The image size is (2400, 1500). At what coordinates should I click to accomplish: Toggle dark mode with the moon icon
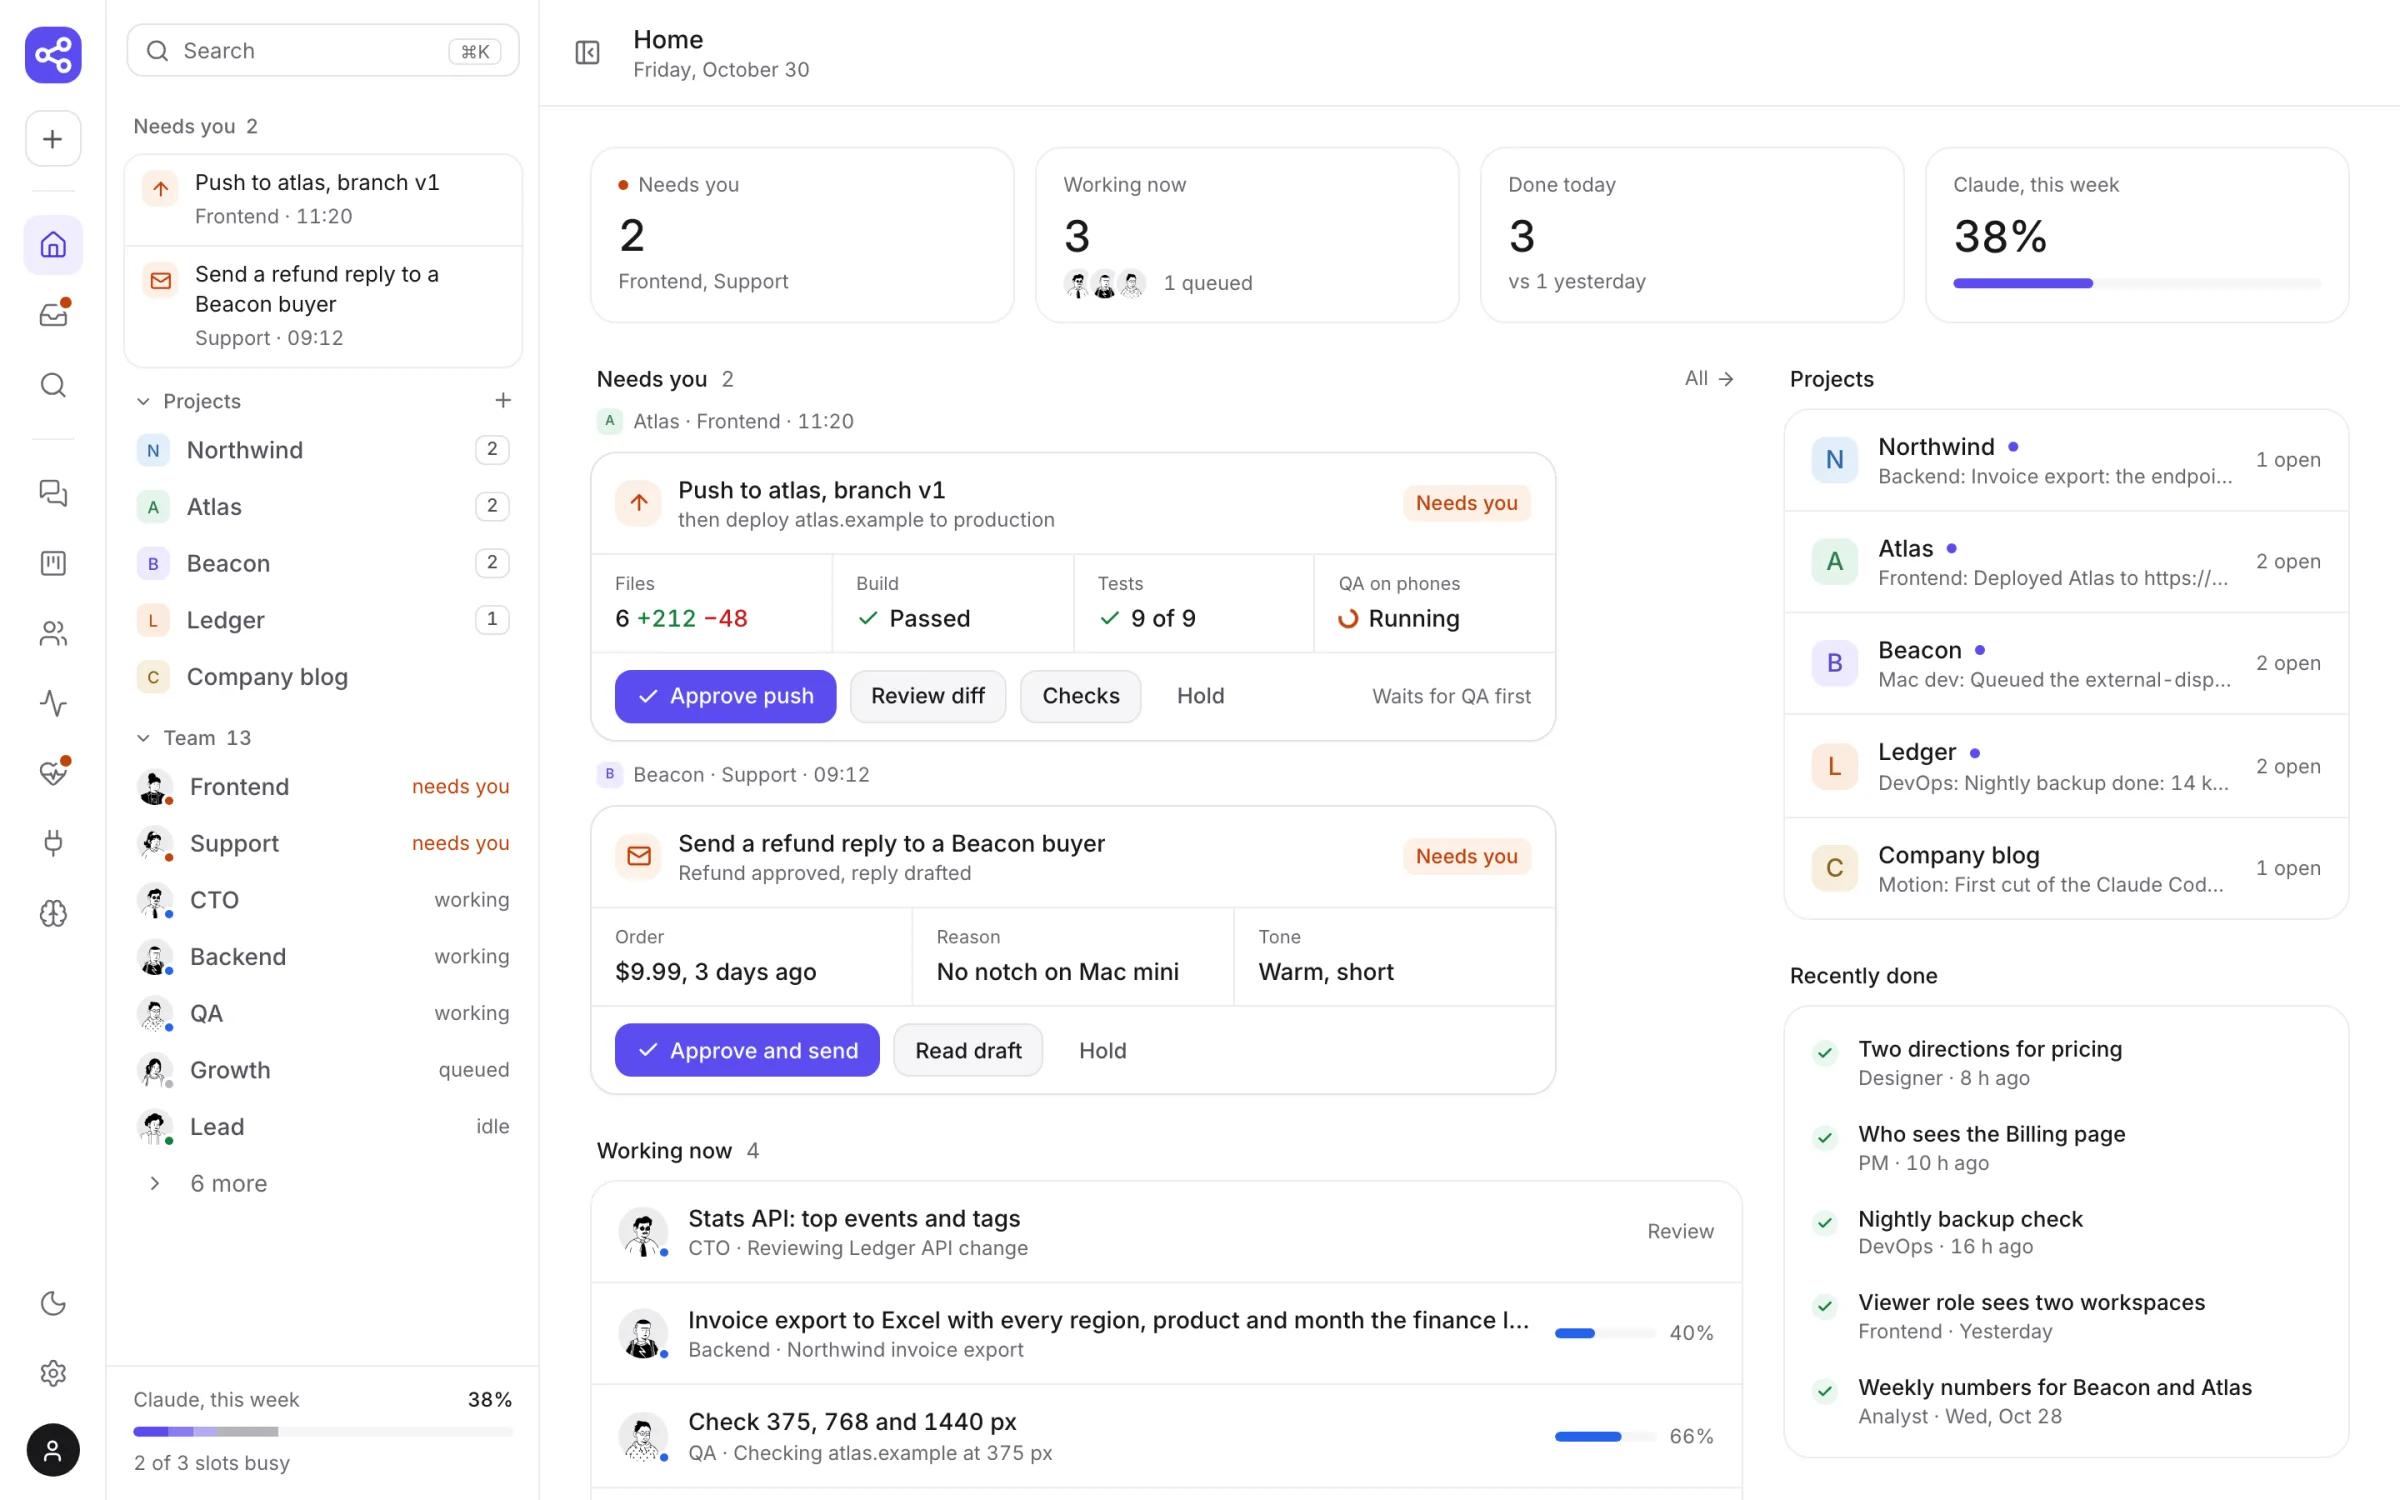pyautogui.click(x=53, y=1303)
